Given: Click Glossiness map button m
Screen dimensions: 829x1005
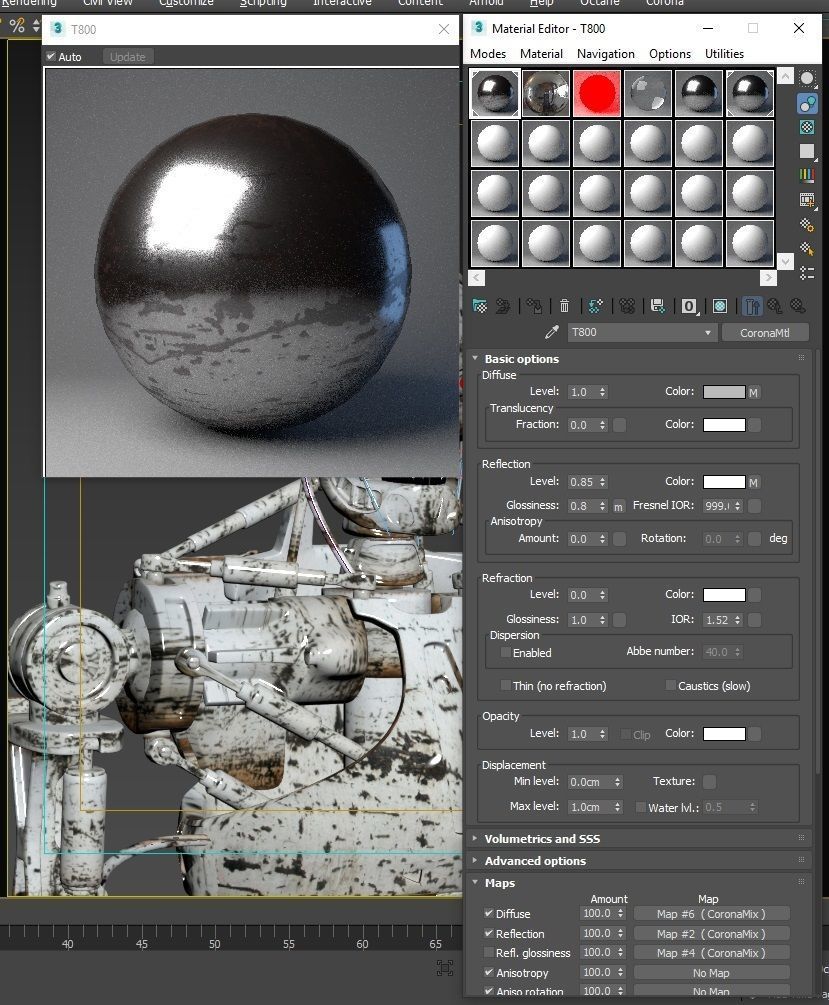Looking at the screenshot, I should tap(619, 506).
